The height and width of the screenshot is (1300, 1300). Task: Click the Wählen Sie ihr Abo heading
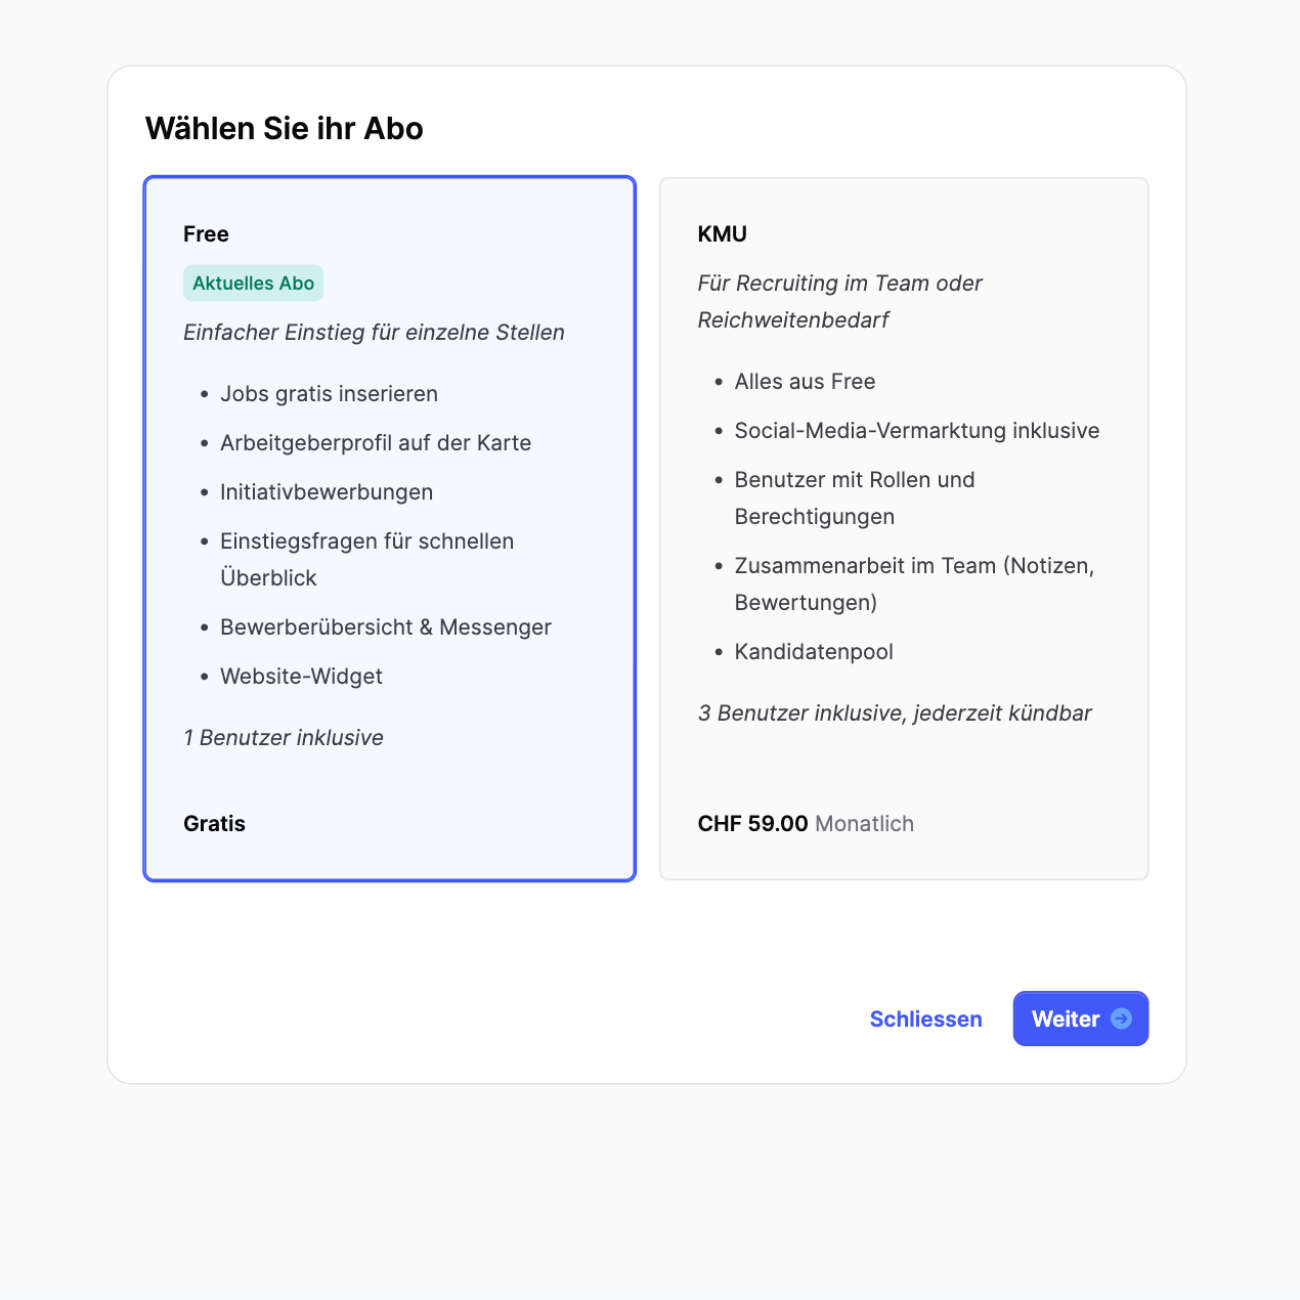coord(284,129)
